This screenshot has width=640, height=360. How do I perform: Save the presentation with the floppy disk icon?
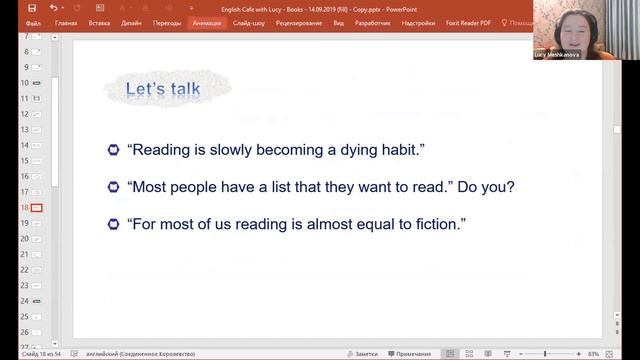pyautogui.click(x=32, y=8)
